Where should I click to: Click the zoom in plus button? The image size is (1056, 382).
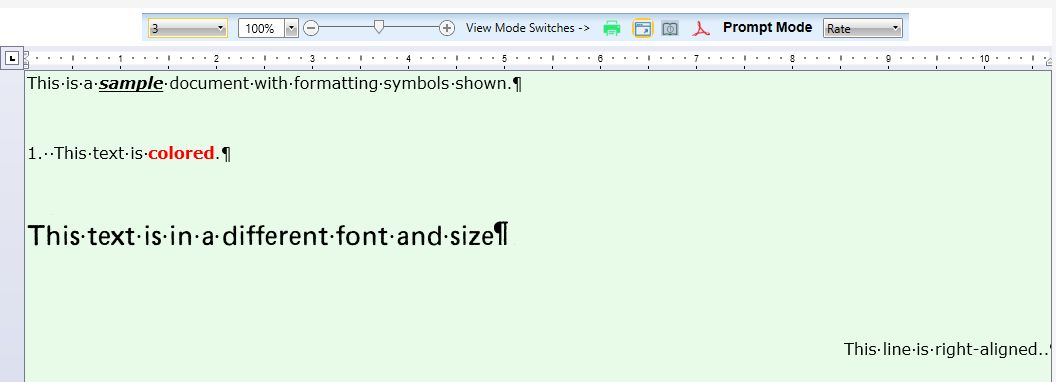click(447, 28)
